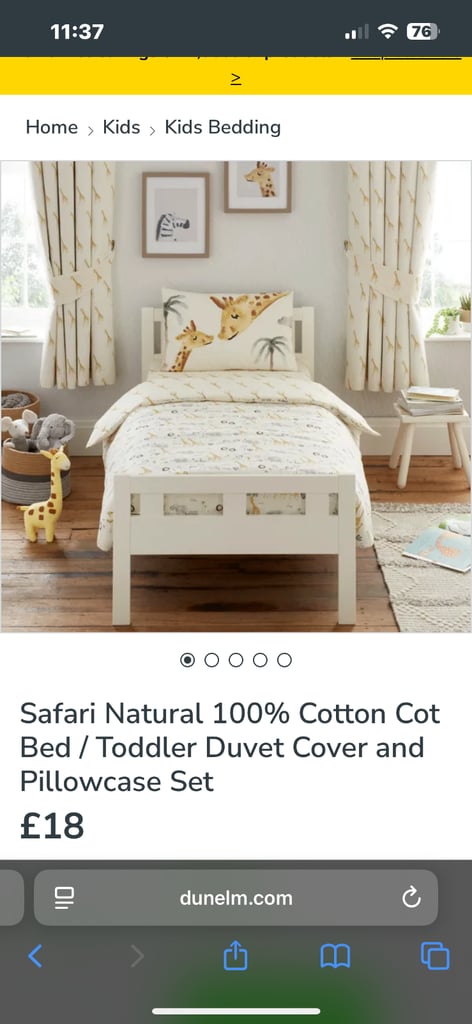The height and width of the screenshot is (1024, 472).
Task: Tap the yellow promotional banner arrow
Action: click(x=236, y=80)
